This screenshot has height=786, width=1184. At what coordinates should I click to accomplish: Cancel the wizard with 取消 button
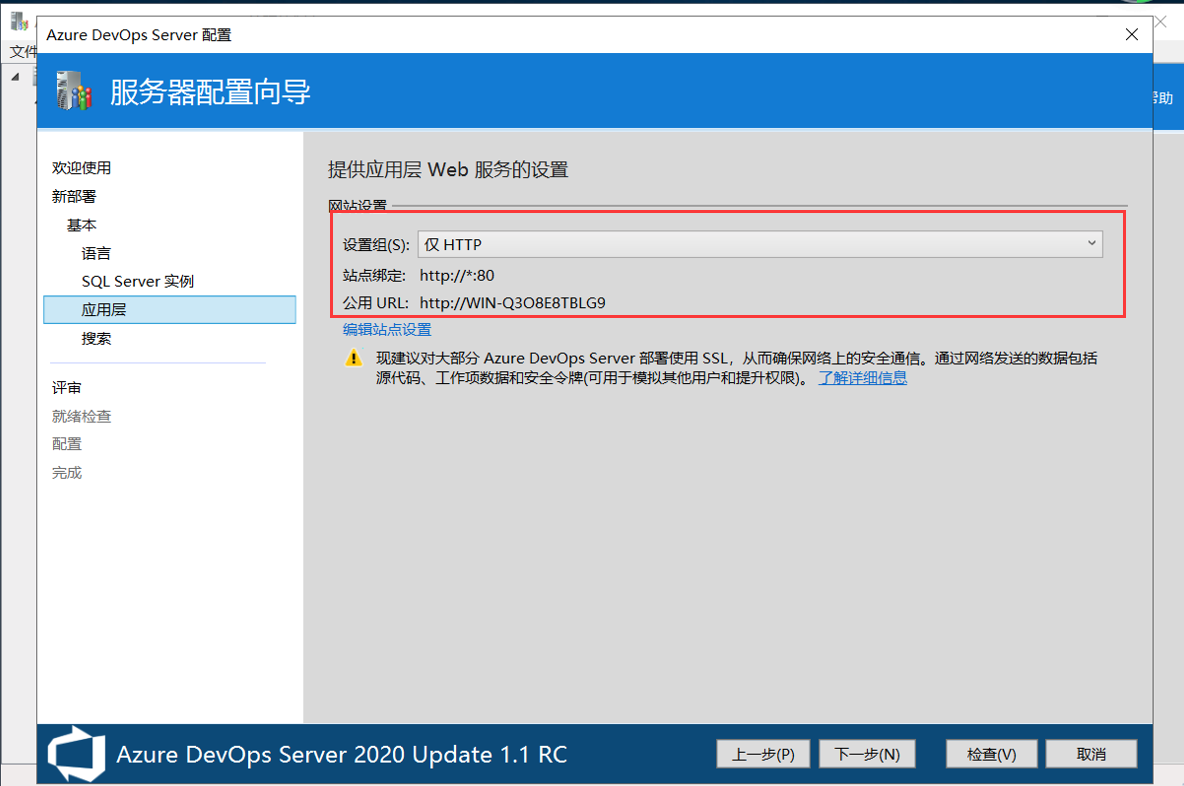pos(1091,754)
